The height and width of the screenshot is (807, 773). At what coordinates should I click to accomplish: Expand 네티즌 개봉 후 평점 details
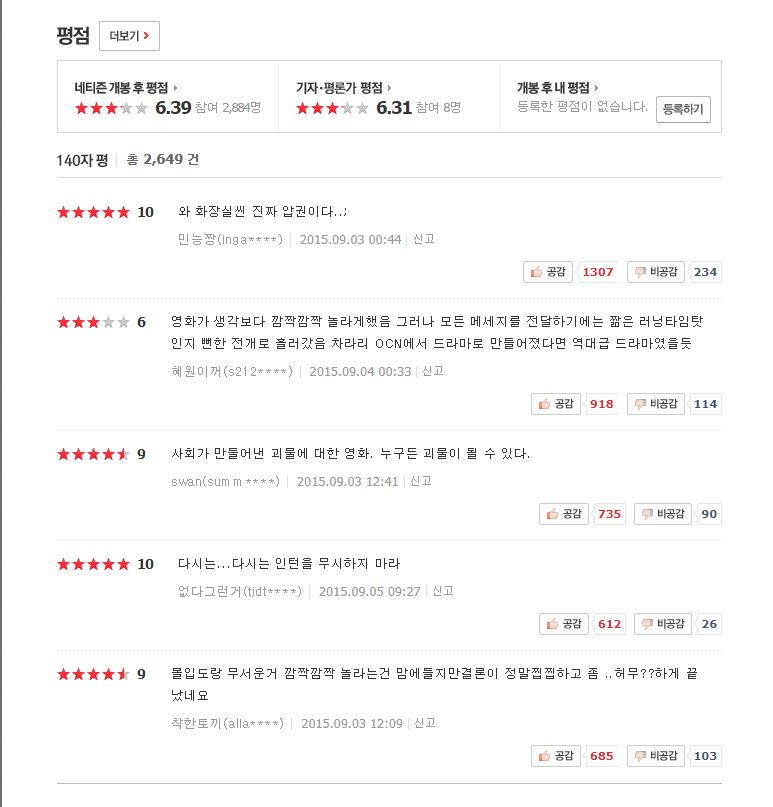(126, 87)
